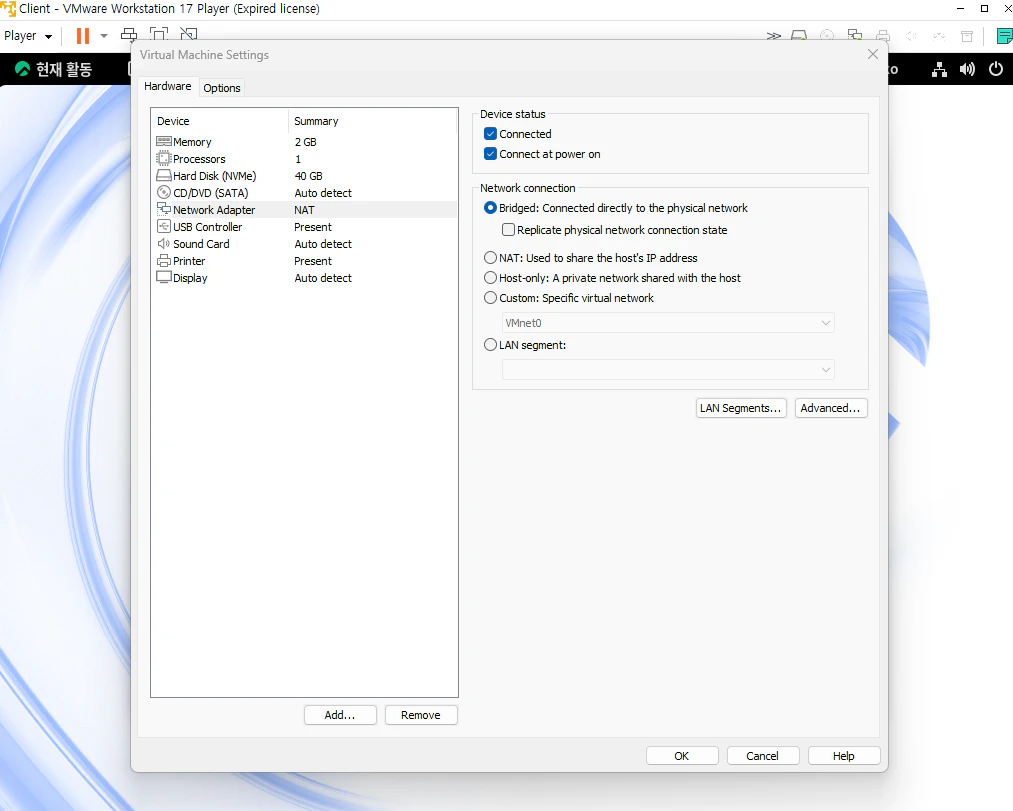1013x811 pixels.
Task: Enable Replicate physical network connection state
Action: pyautogui.click(x=508, y=230)
